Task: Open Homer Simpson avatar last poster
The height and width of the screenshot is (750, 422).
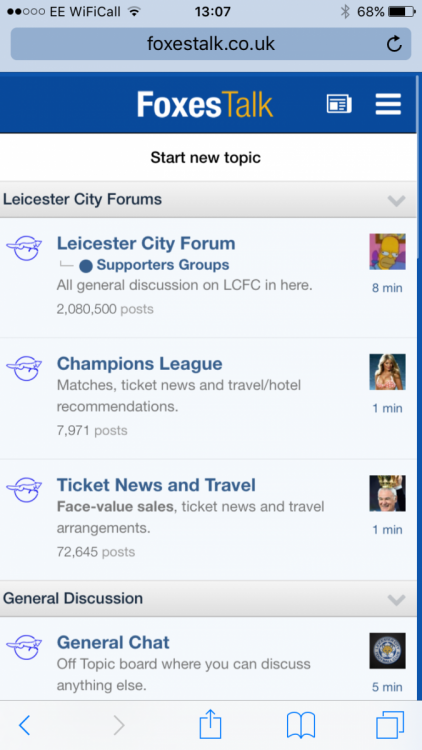Action: (x=388, y=252)
